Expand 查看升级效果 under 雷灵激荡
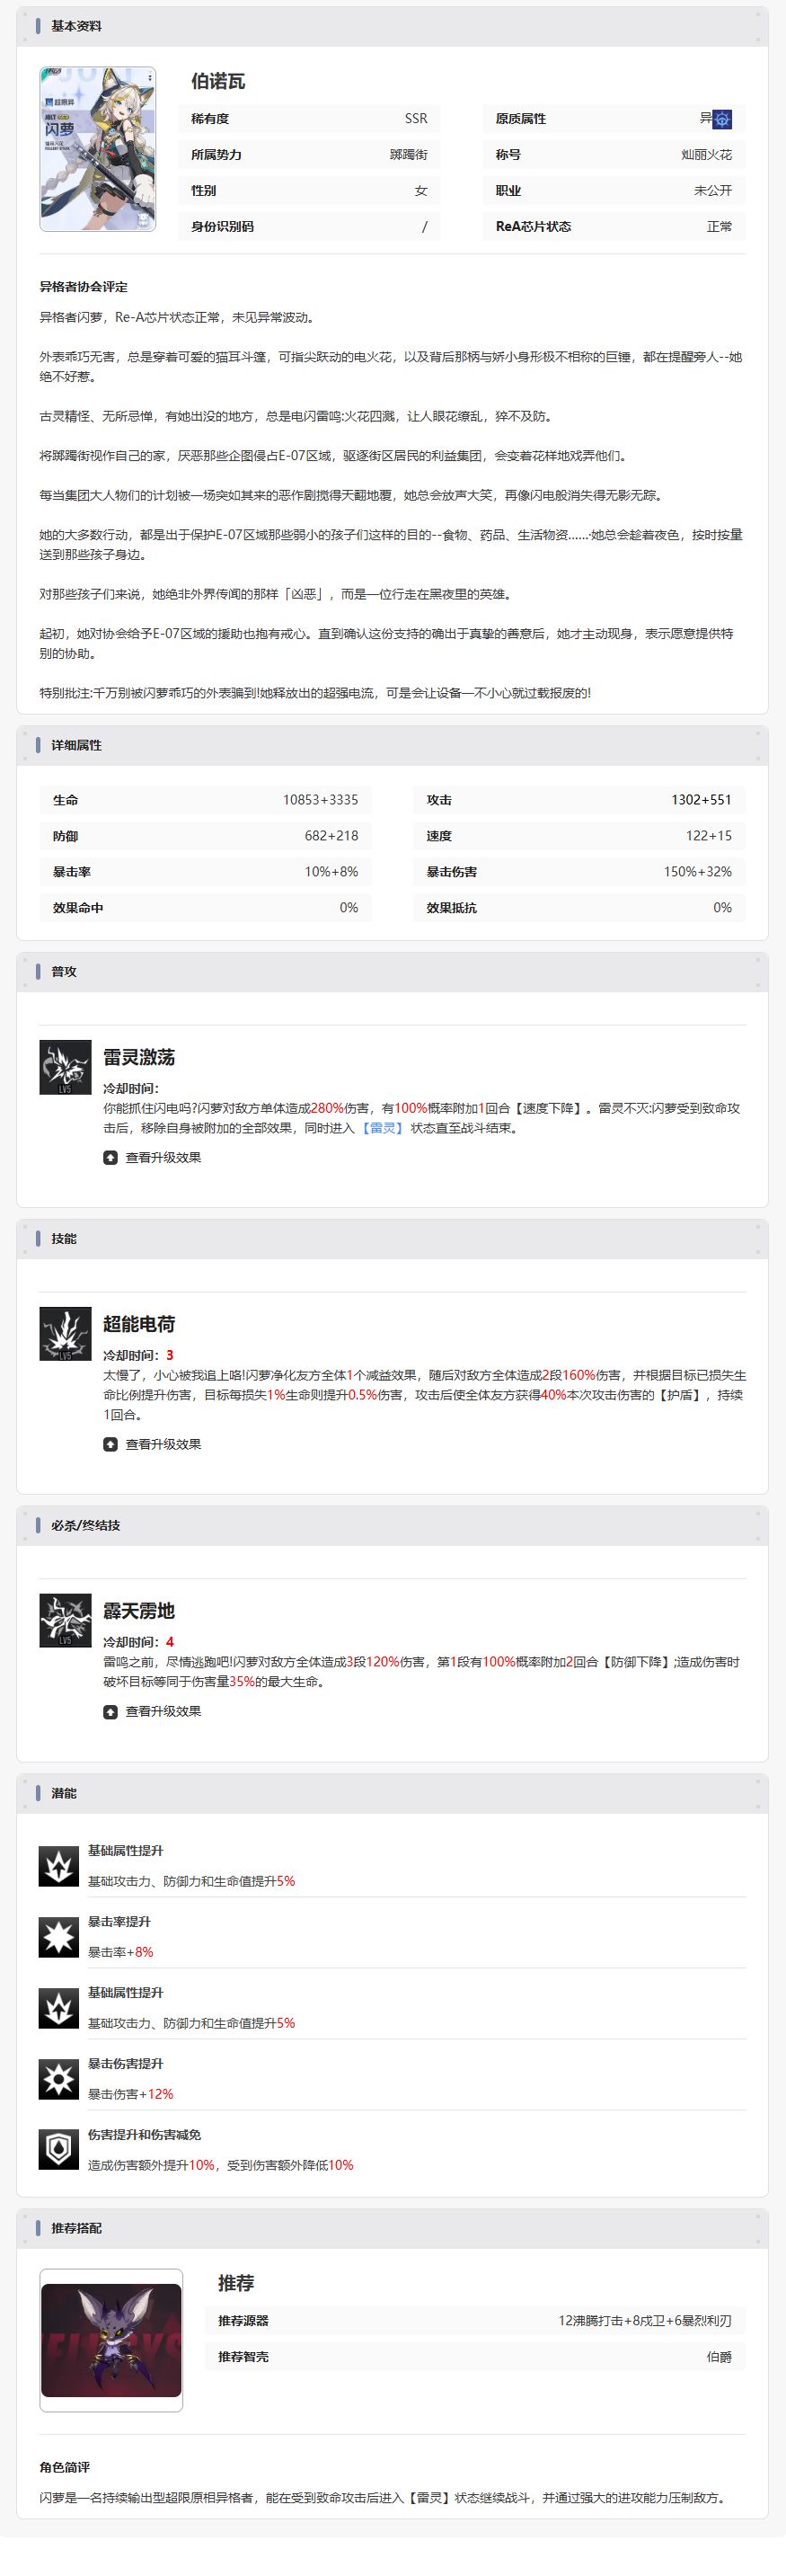Viewport: 786px width, 2576px height. pos(152,1157)
